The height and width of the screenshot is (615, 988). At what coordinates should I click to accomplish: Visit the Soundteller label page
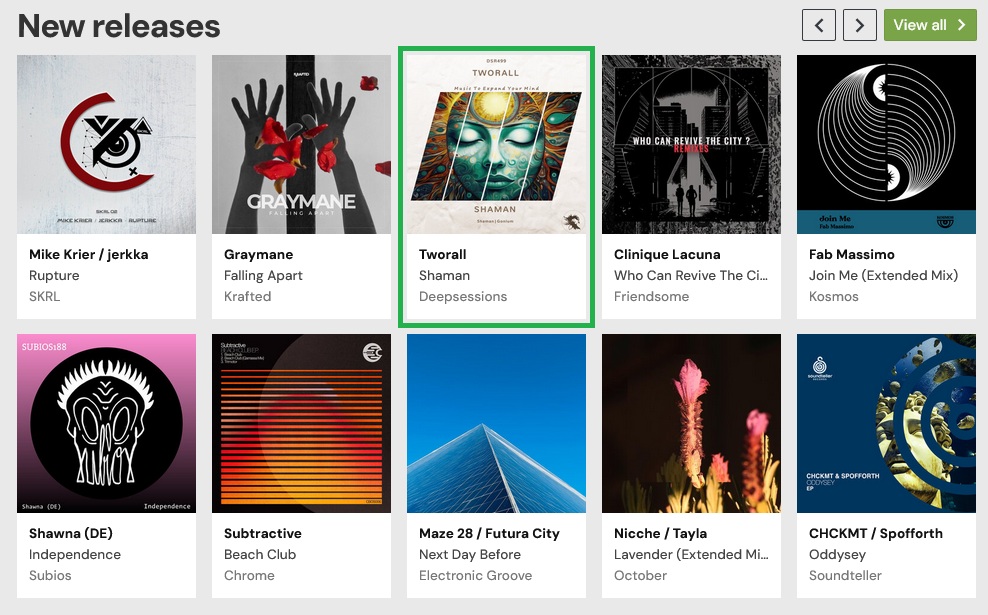click(845, 575)
